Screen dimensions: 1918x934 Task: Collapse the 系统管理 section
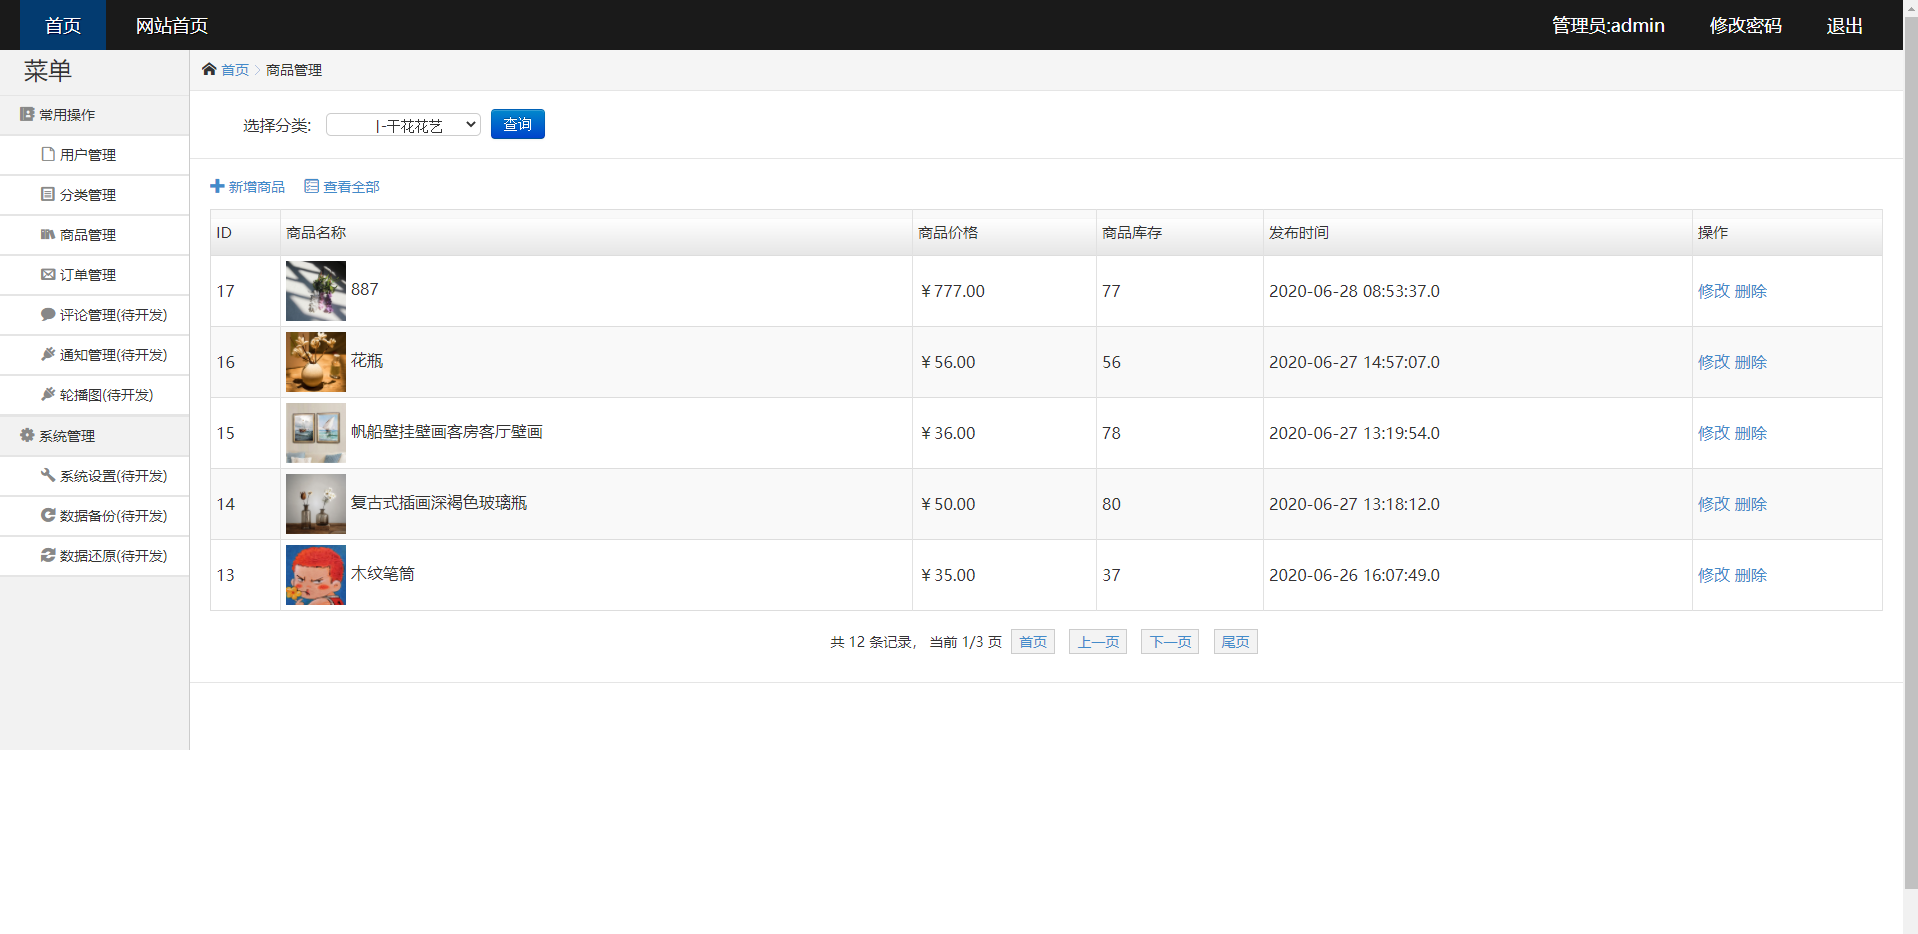click(x=66, y=435)
